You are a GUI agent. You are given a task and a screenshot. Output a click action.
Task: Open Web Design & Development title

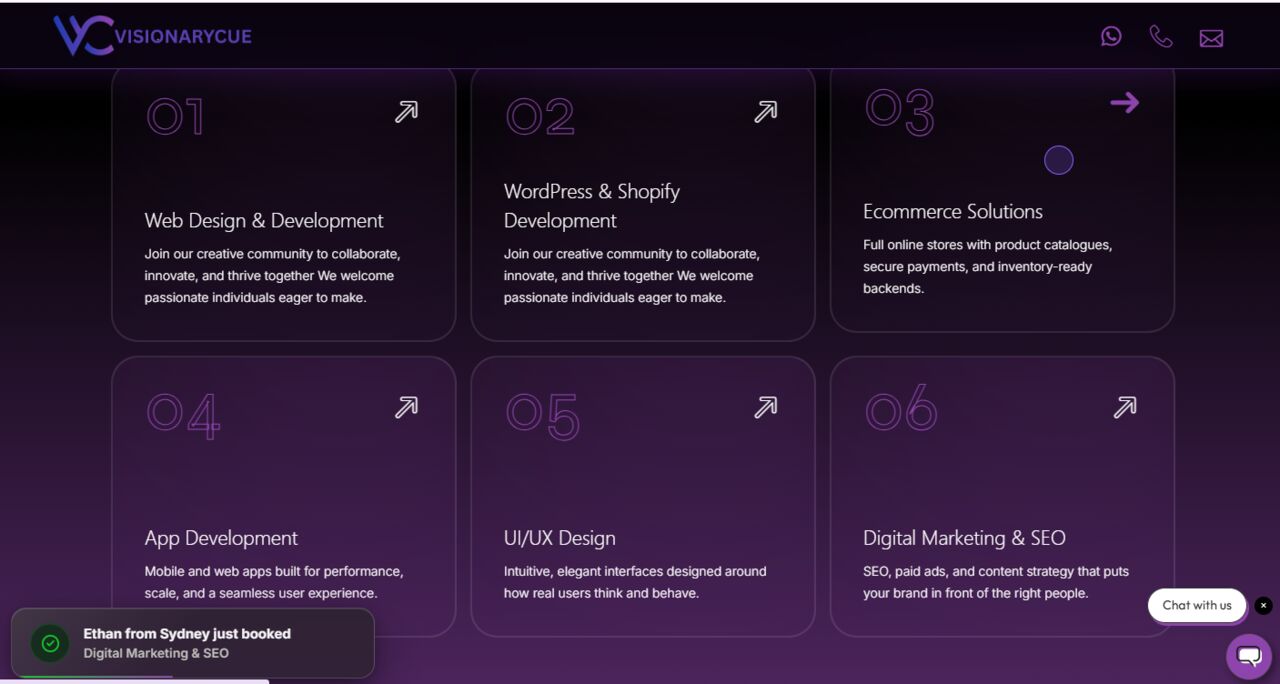point(264,221)
